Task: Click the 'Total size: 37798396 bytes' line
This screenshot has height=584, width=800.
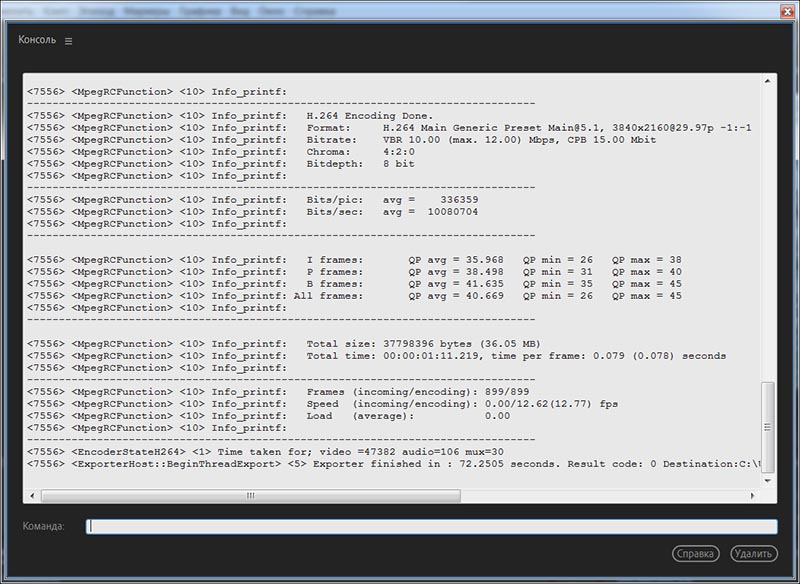Action: coord(284,344)
